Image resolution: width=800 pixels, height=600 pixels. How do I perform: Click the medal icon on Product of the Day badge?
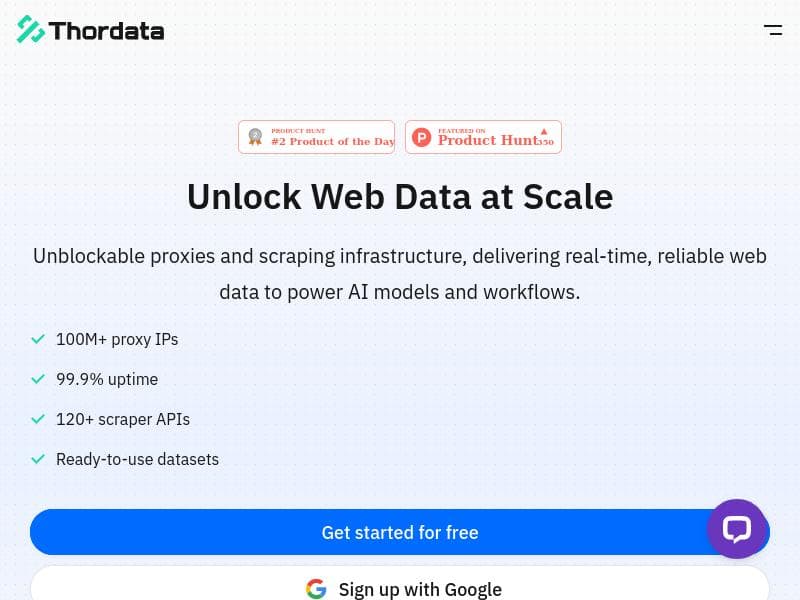(255, 136)
